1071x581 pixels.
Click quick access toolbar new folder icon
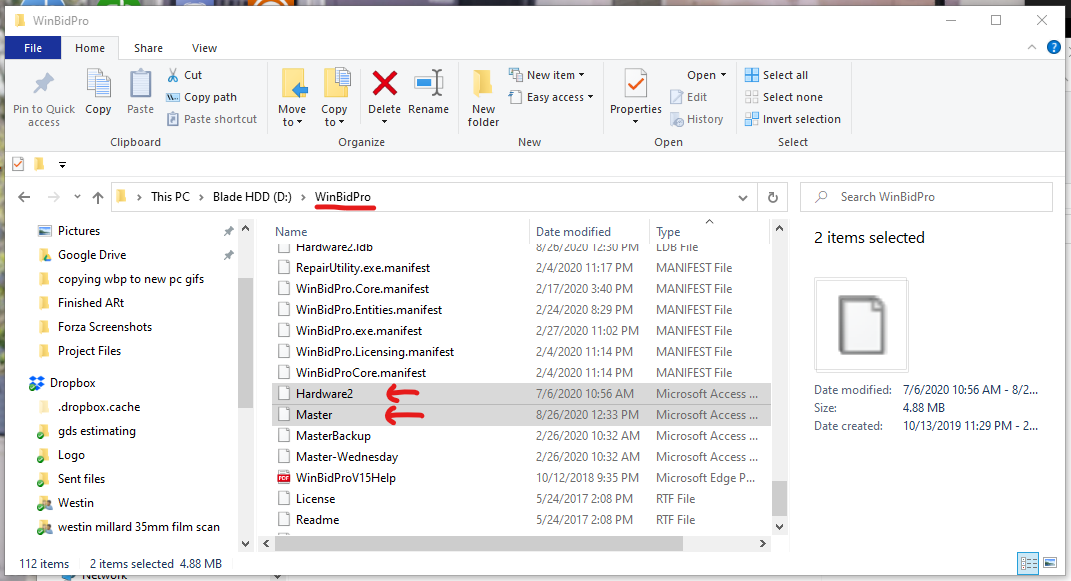point(40,164)
